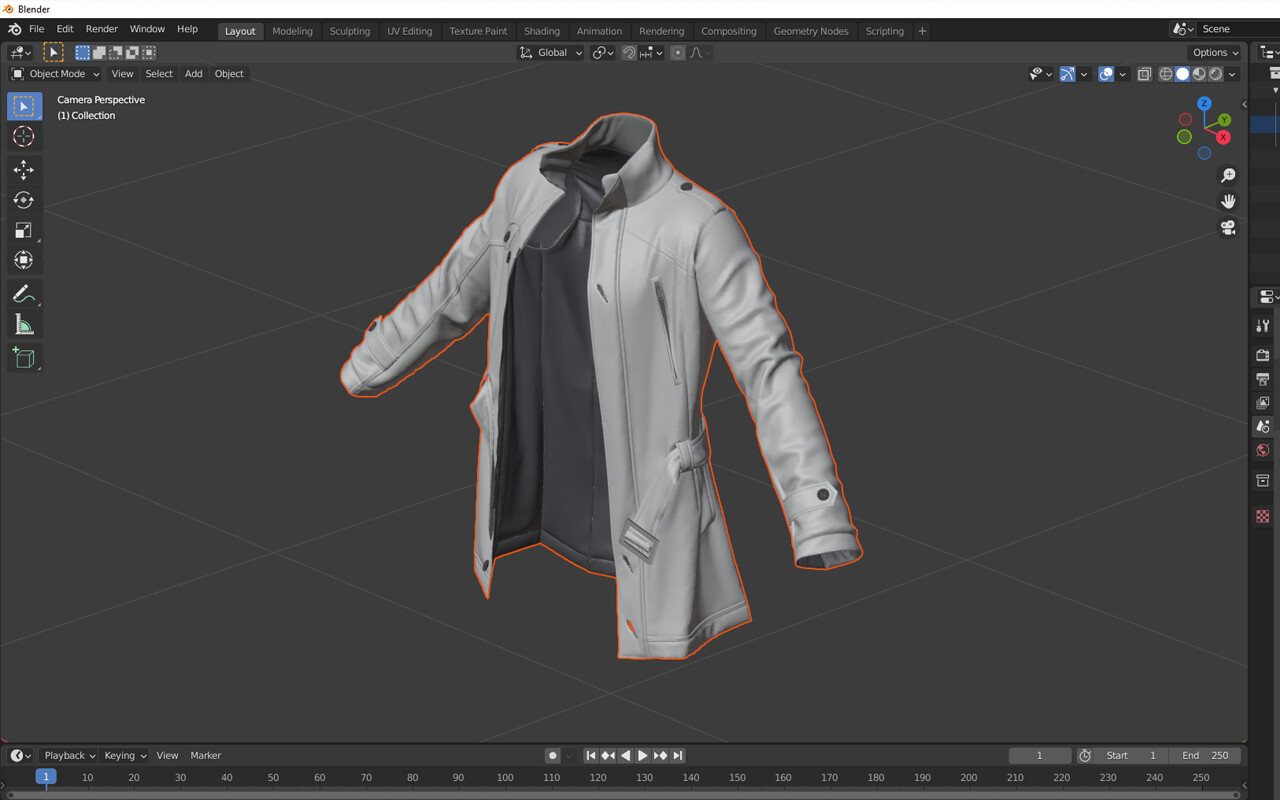Image resolution: width=1280 pixels, height=800 pixels.
Task: Open the transform orientation Global dropdown
Action: (550, 52)
